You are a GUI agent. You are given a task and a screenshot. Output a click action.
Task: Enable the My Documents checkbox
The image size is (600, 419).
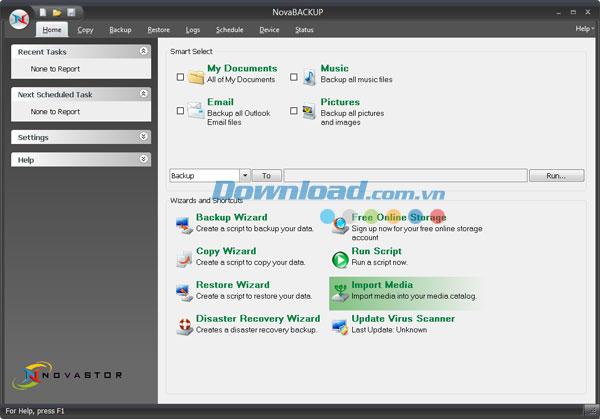[x=180, y=77]
